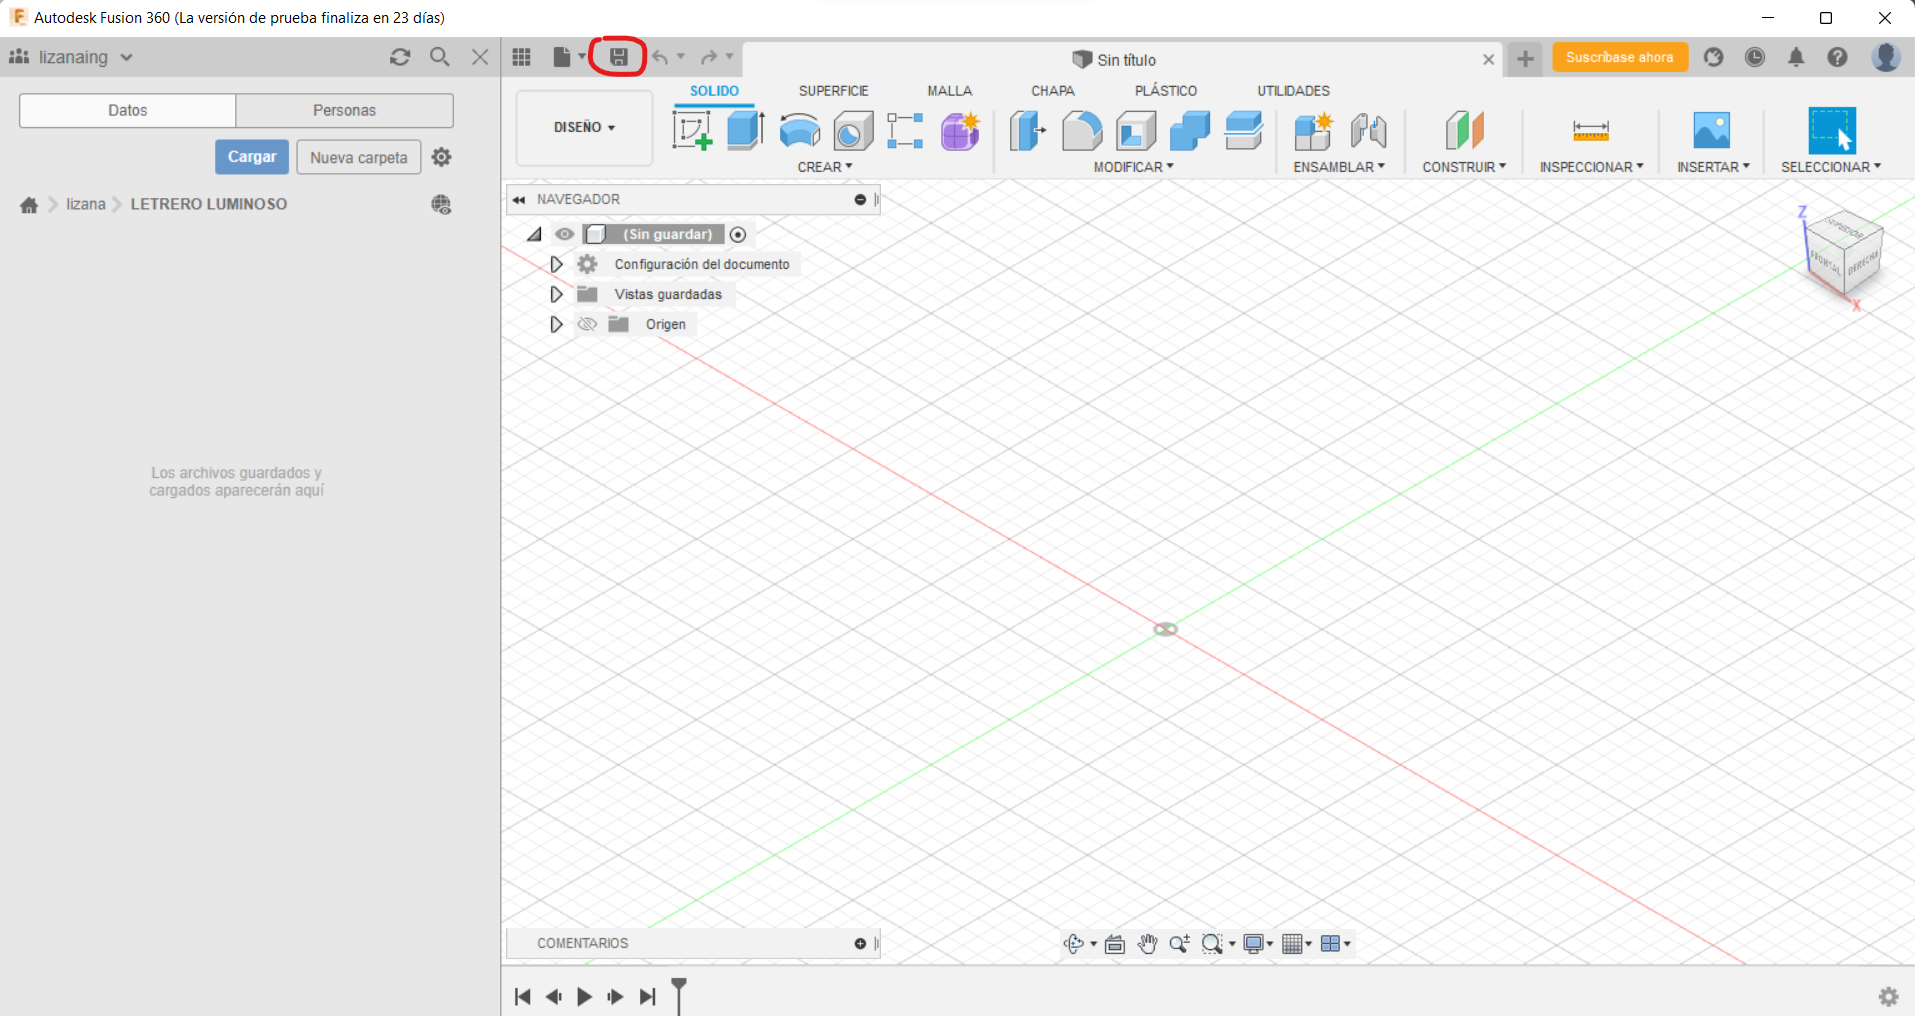The image size is (1915, 1016).
Task: Select the Hole tool
Action: click(x=853, y=131)
